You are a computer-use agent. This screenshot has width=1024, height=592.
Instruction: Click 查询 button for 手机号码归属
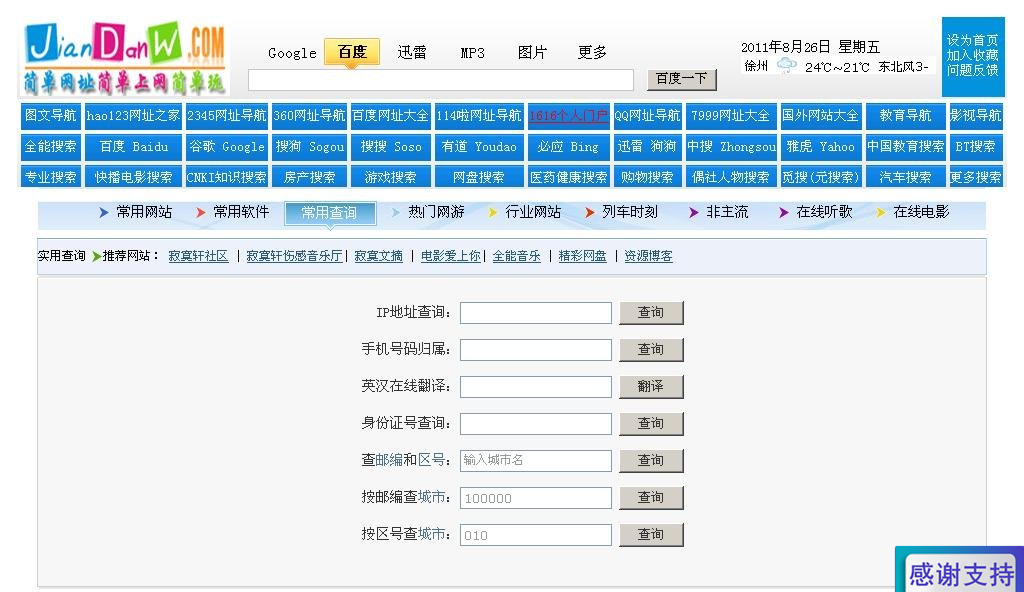coord(651,350)
